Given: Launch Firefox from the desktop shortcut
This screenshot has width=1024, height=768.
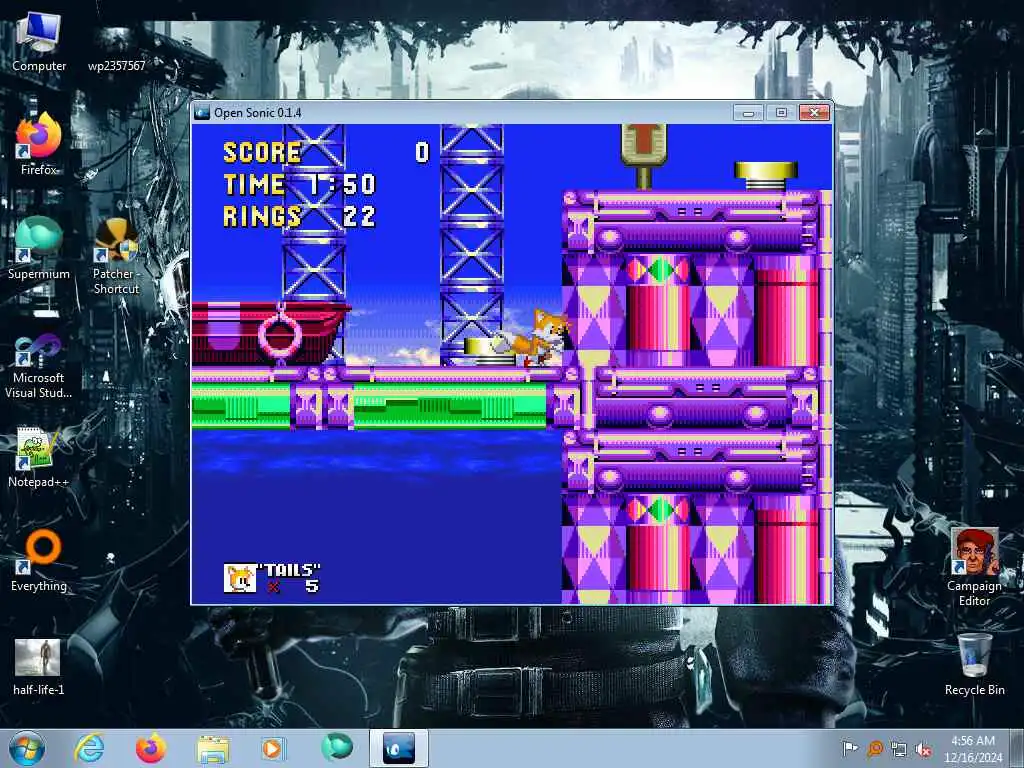Looking at the screenshot, I should pos(39,144).
